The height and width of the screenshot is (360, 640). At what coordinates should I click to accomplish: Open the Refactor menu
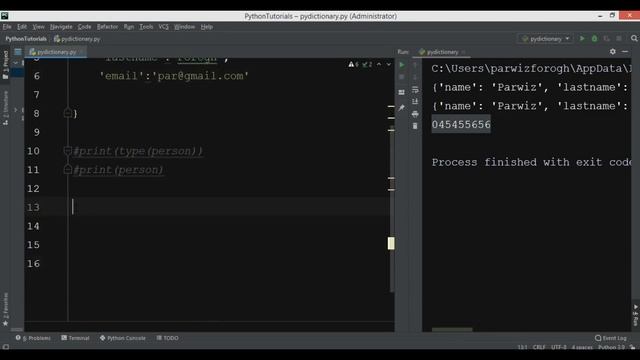(x=107, y=27)
